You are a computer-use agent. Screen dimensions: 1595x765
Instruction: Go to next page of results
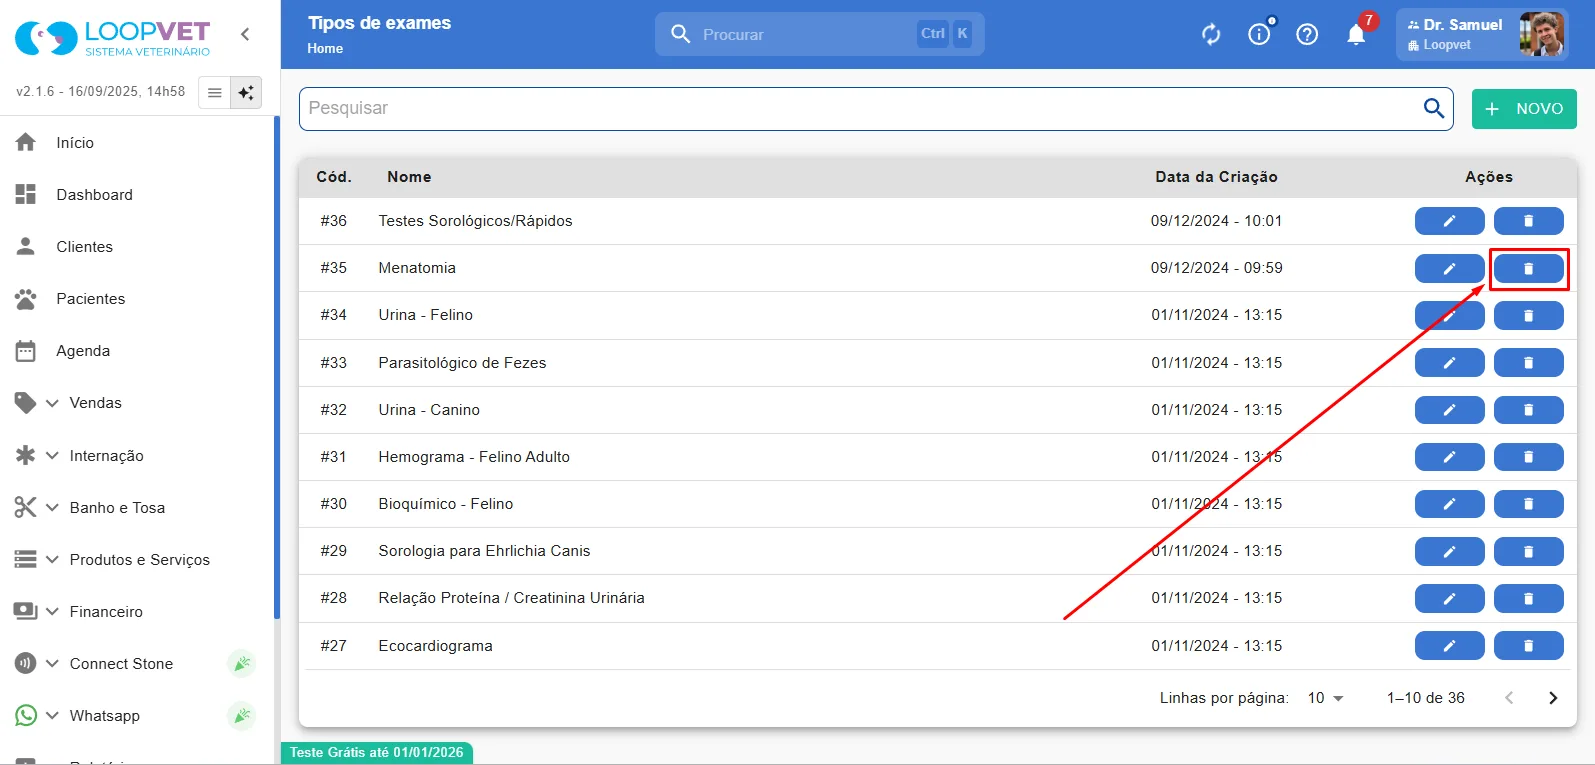pos(1553,698)
